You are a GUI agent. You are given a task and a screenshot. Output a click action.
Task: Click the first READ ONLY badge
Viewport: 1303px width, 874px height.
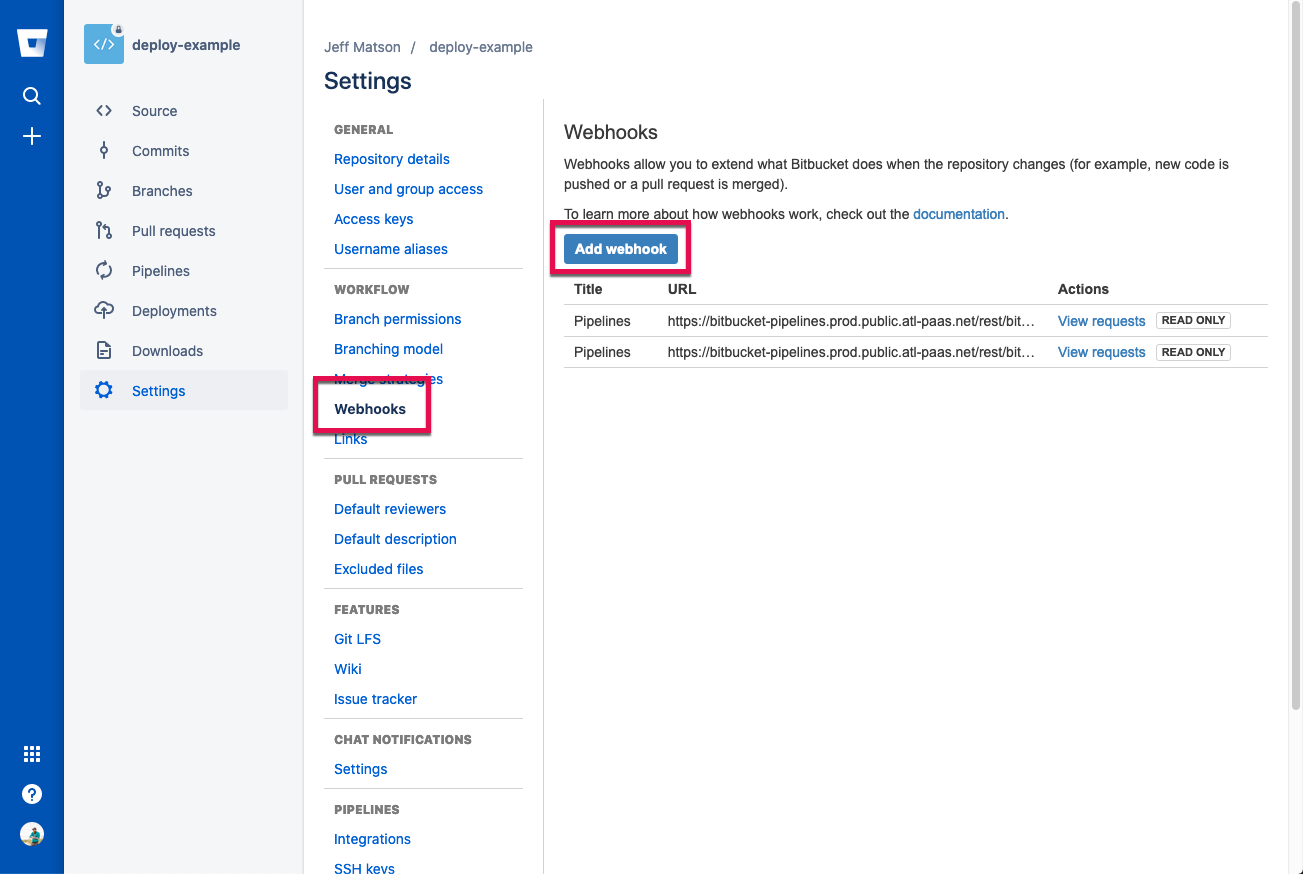point(1193,321)
